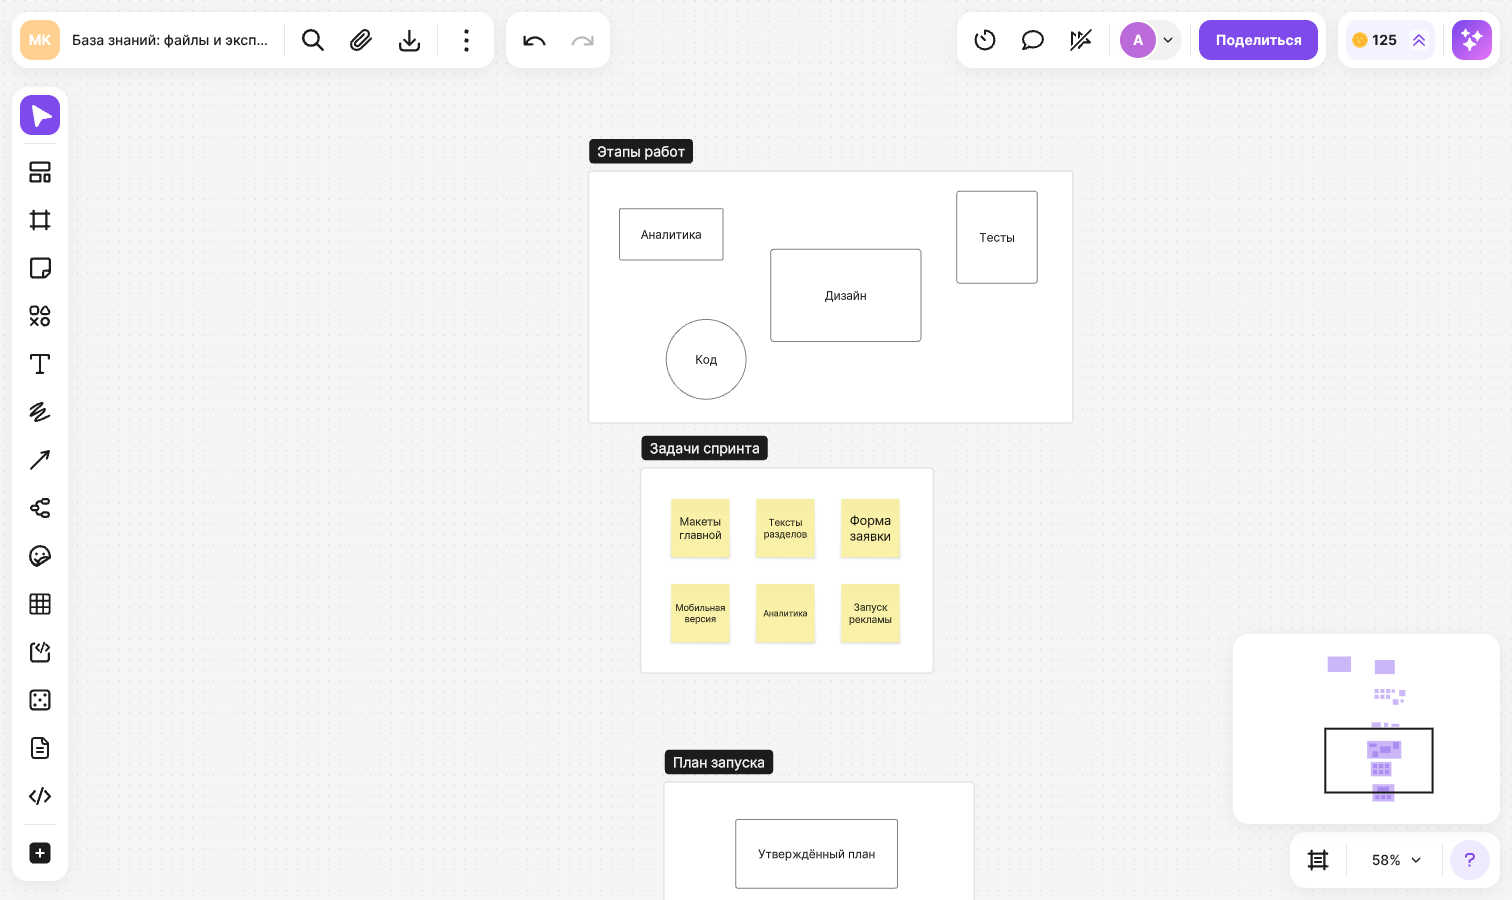Start the timer tool

tap(985, 40)
